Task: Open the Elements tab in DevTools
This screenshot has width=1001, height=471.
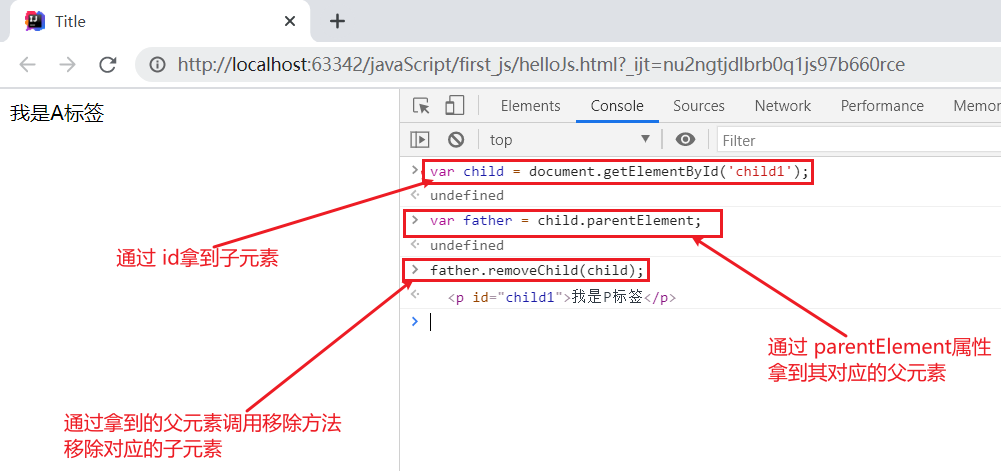Action: coord(531,106)
